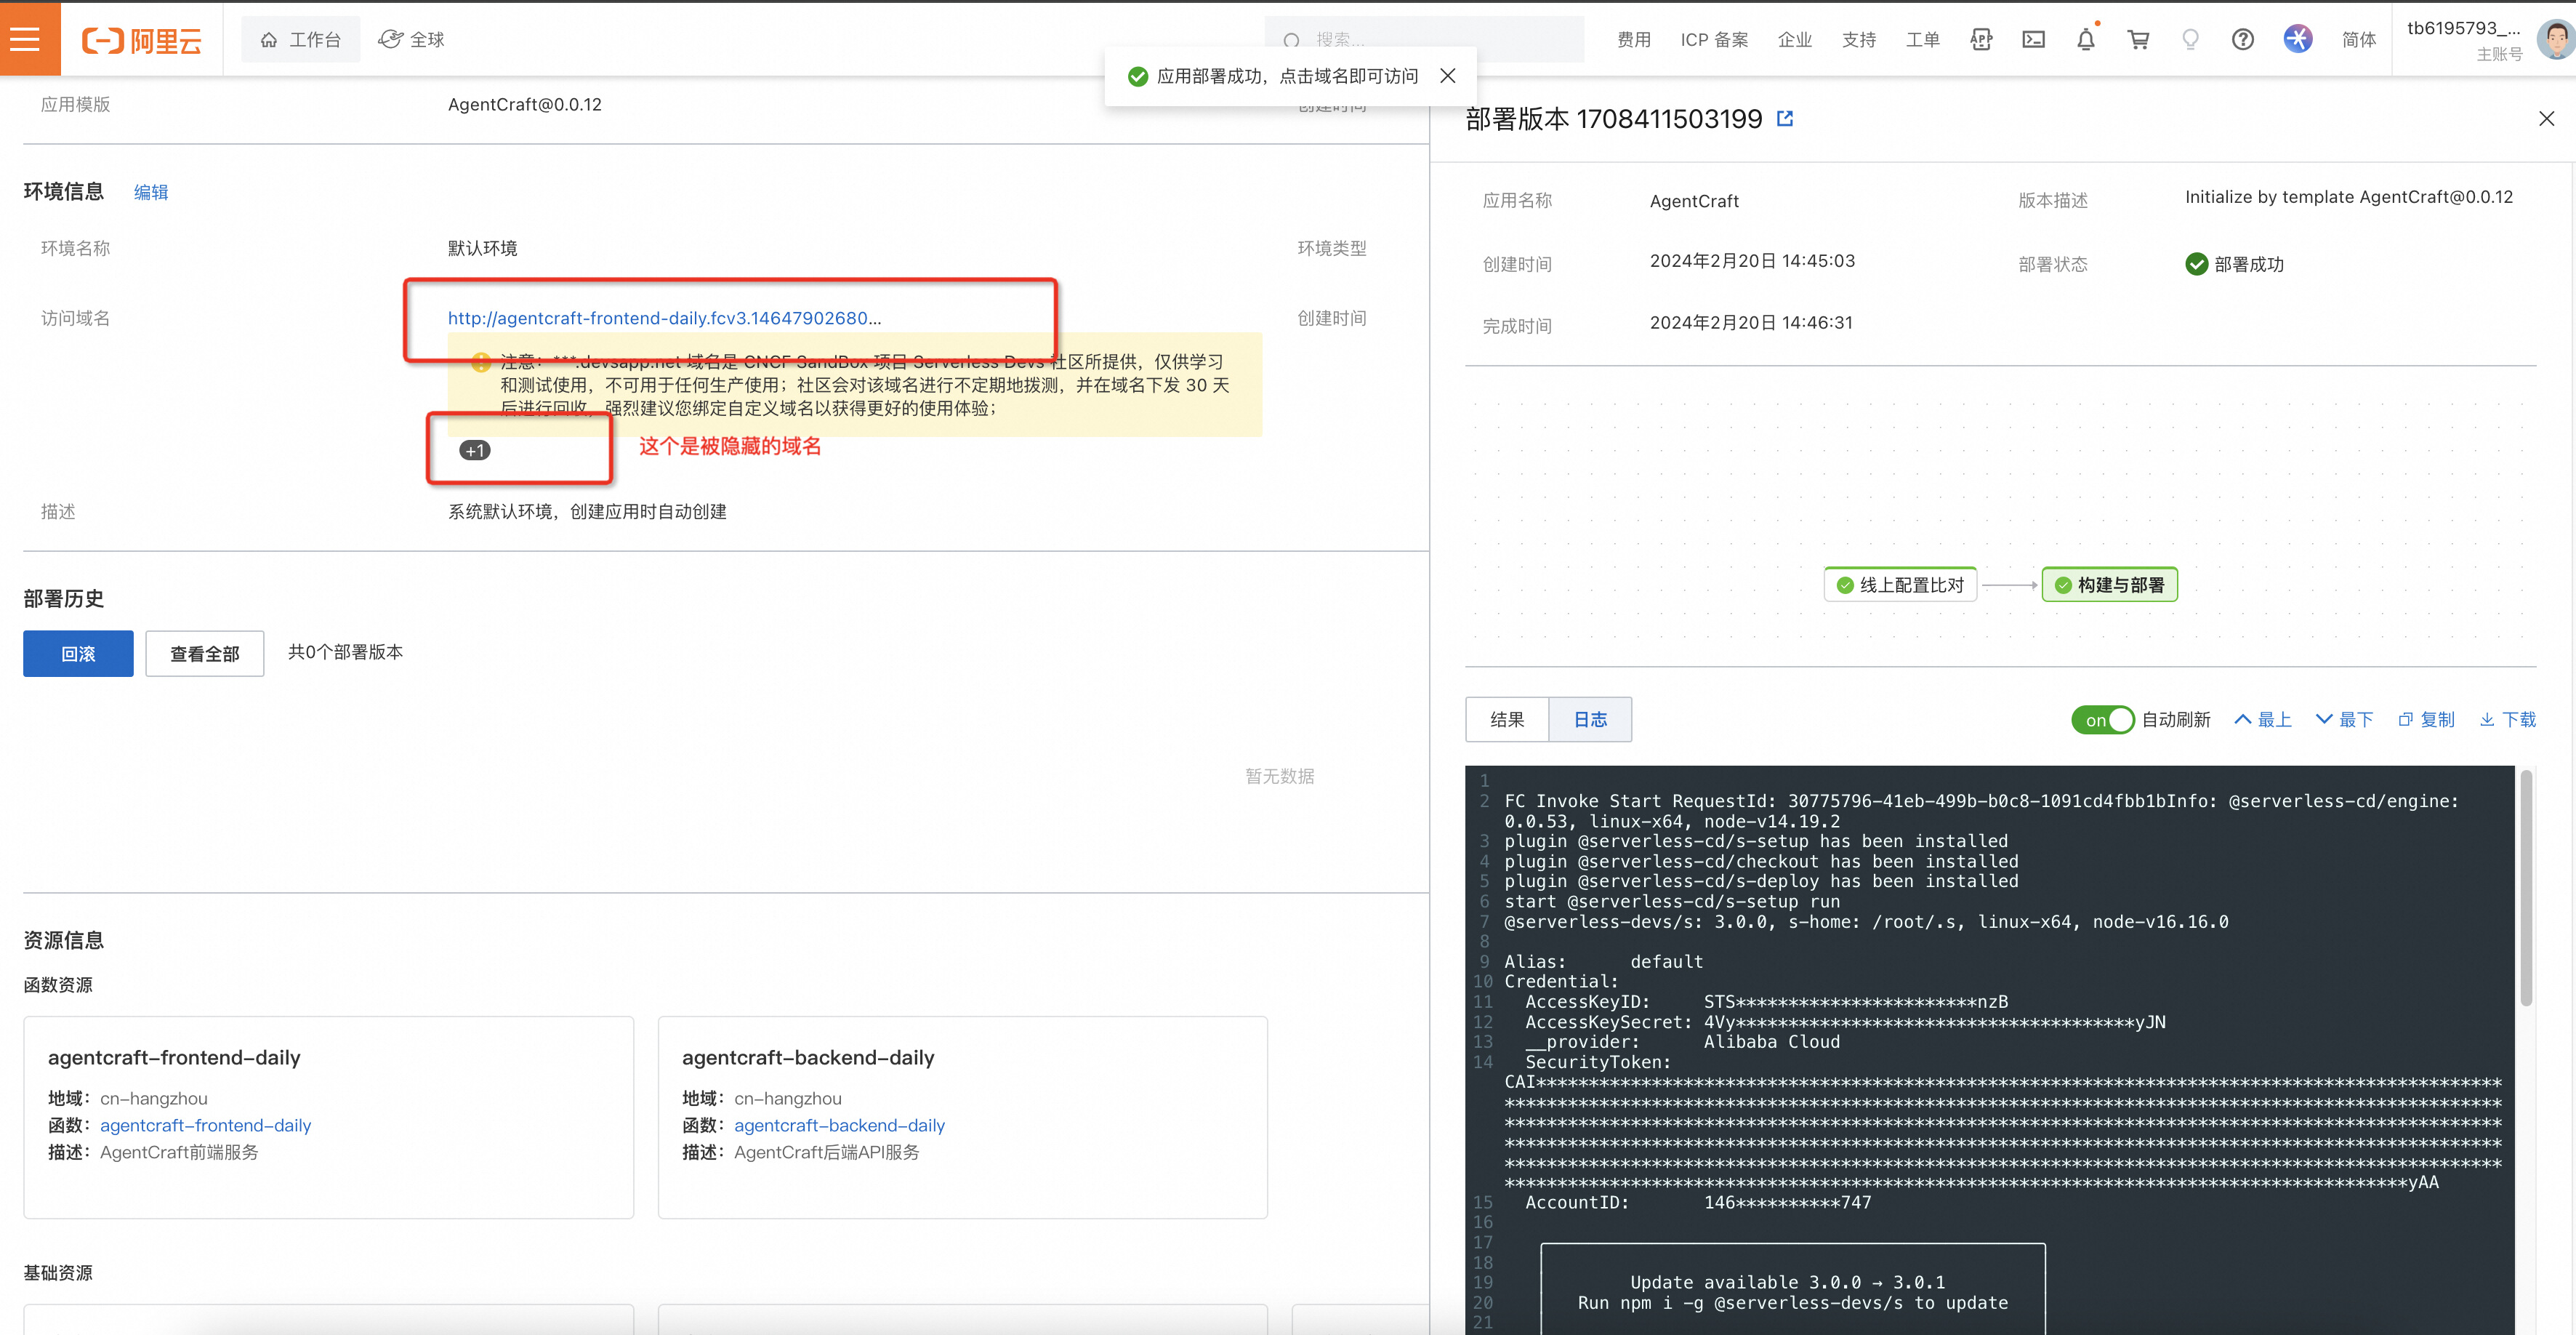Click the tb6195793 account name
The height and width of the screenshot is (1335, 2576).
pos(2463,28)
